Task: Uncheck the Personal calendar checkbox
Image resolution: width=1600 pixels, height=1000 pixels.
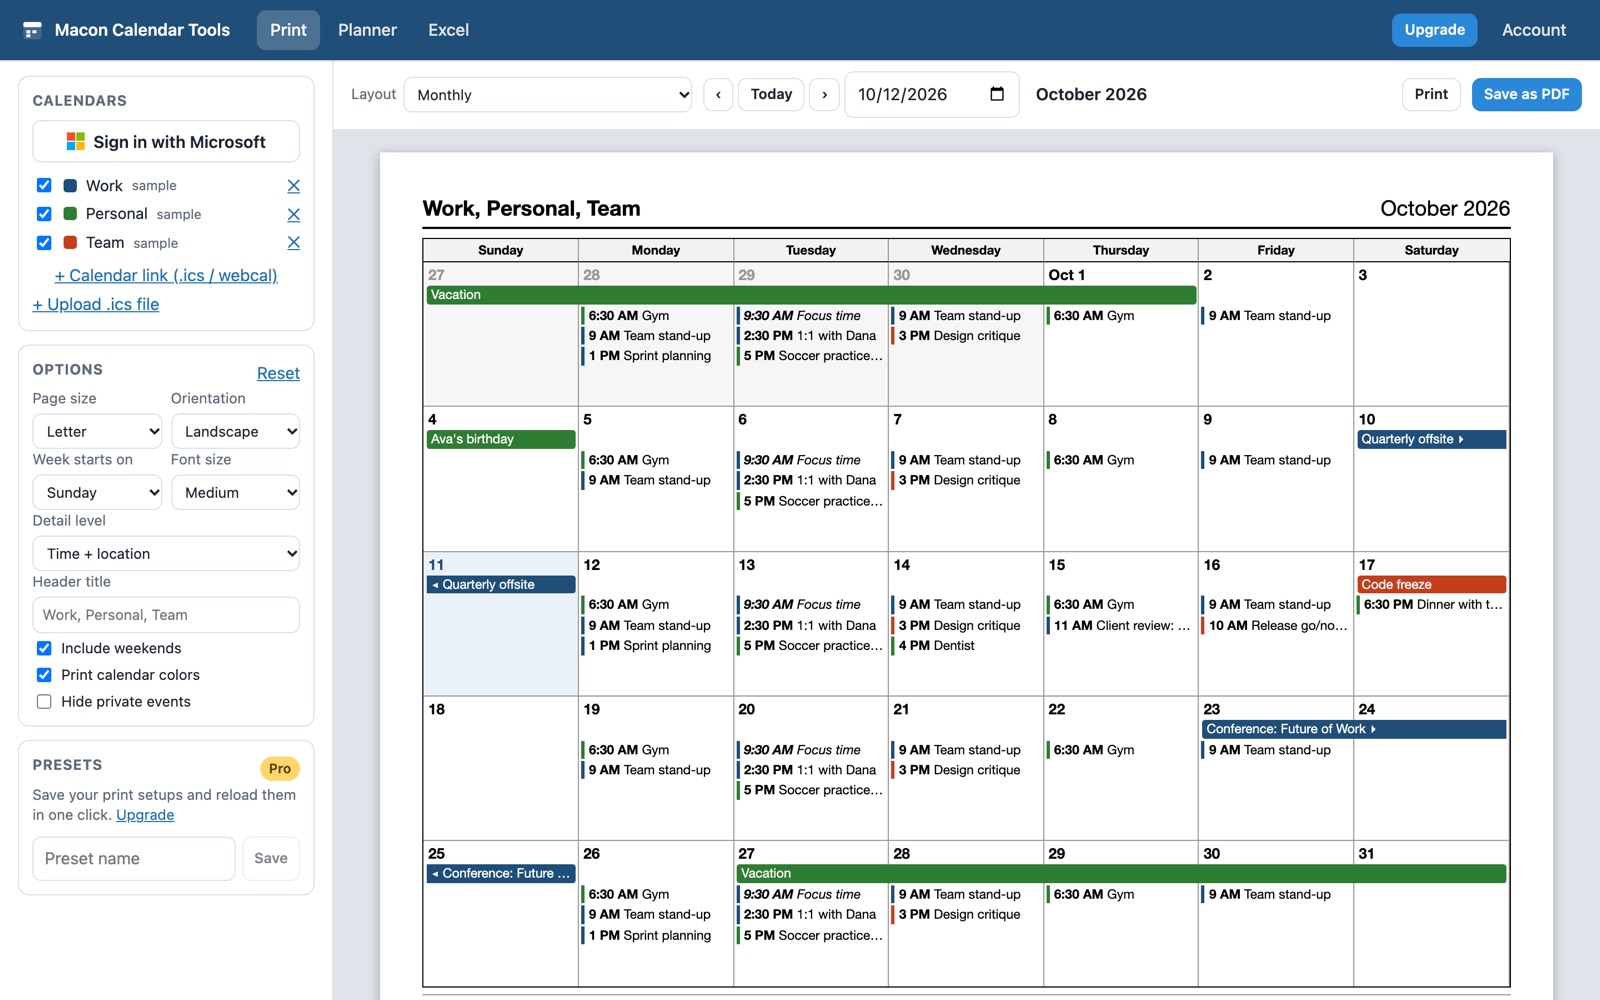Action: coord(44,214)
